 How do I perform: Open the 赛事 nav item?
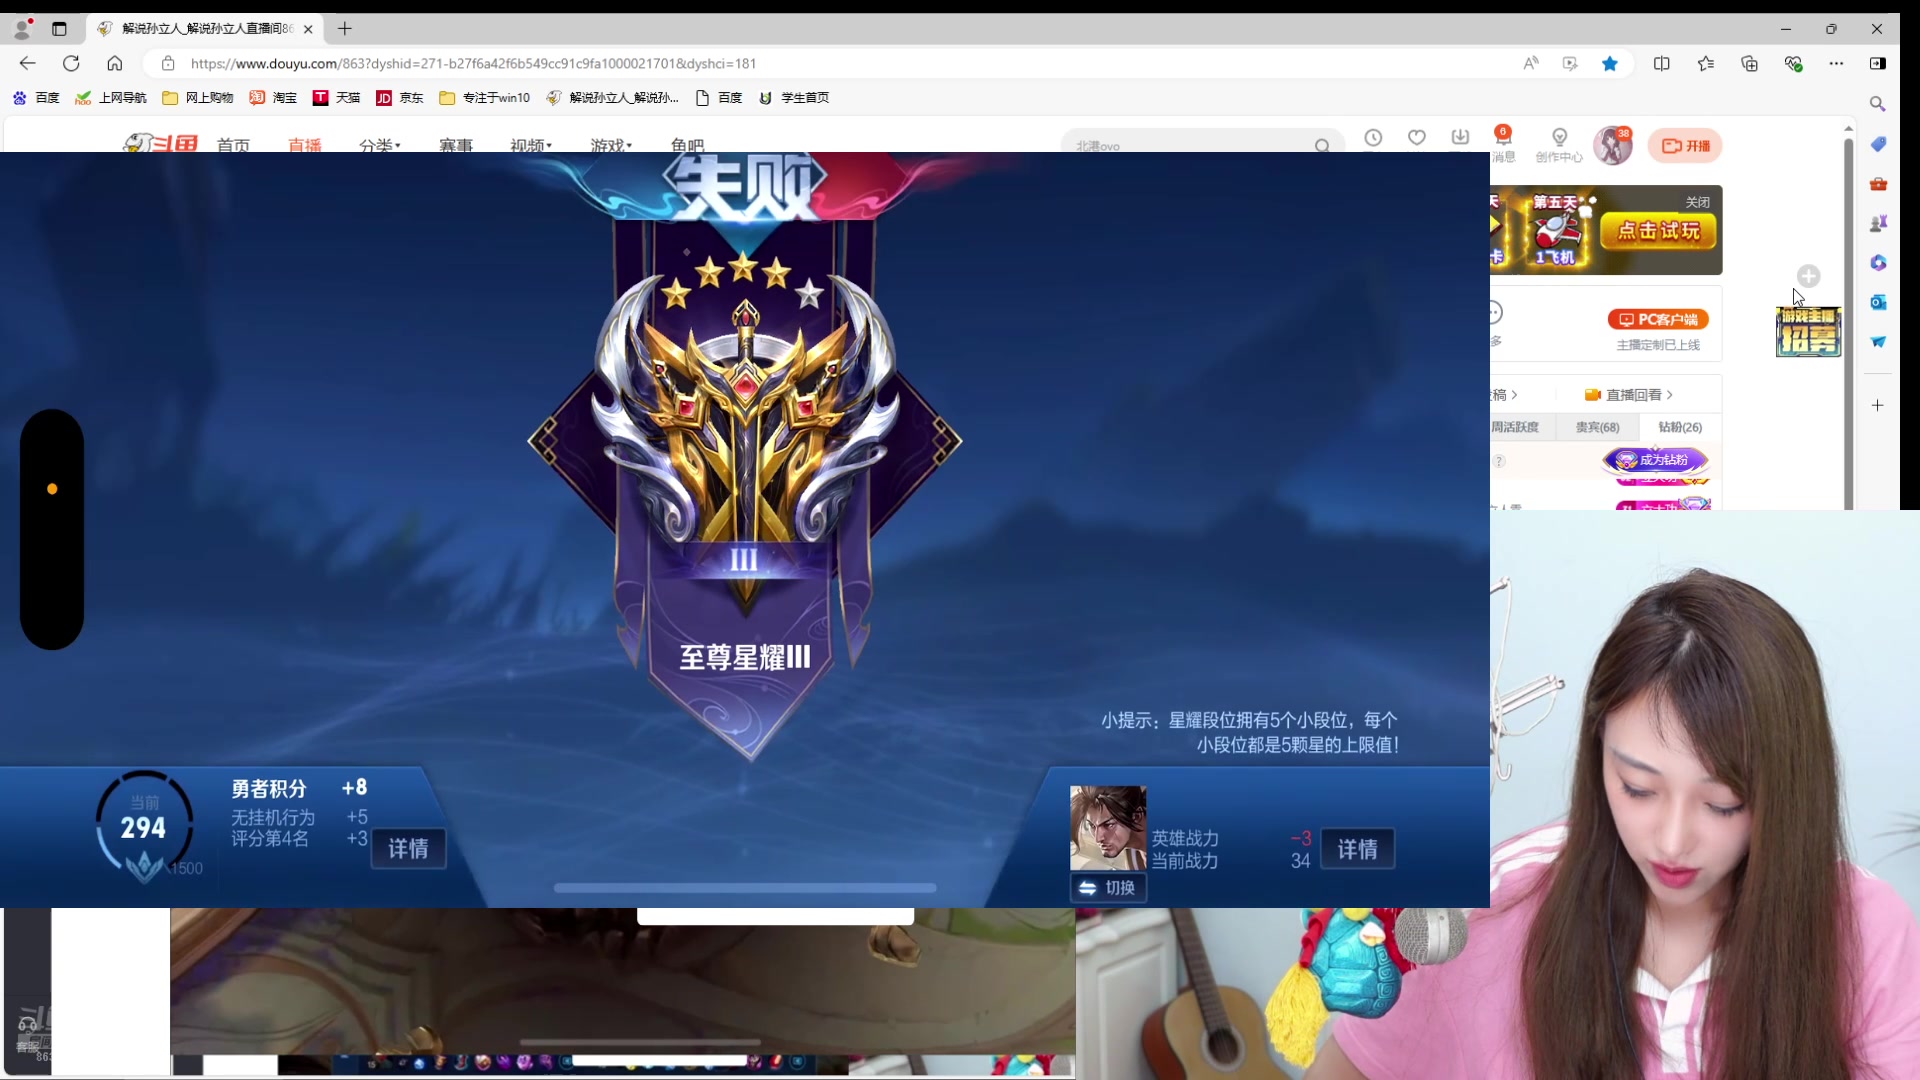tap(456, 146)
